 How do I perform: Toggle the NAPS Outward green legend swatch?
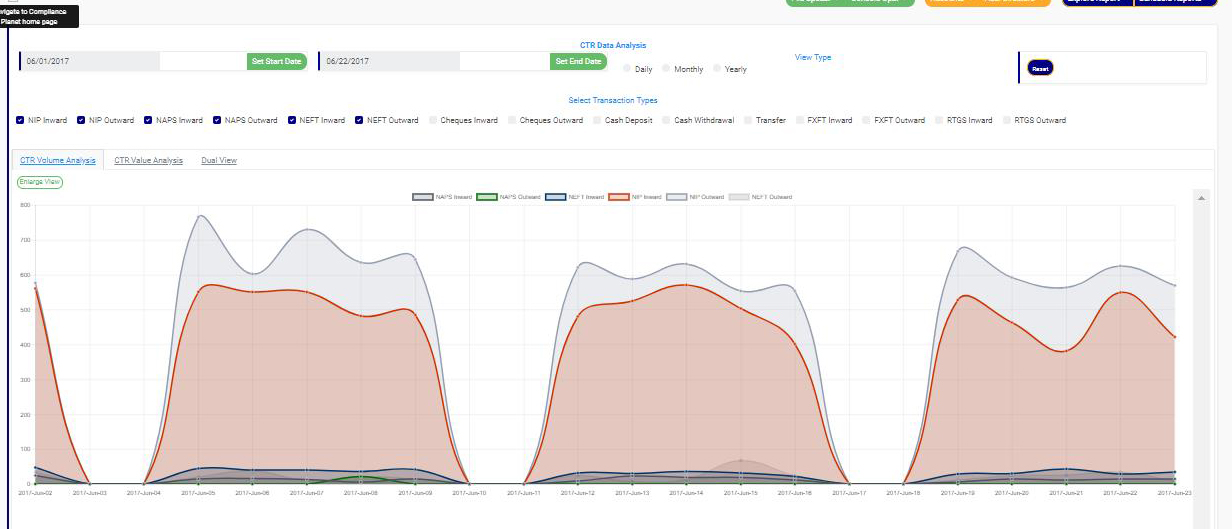click(487, 197)
